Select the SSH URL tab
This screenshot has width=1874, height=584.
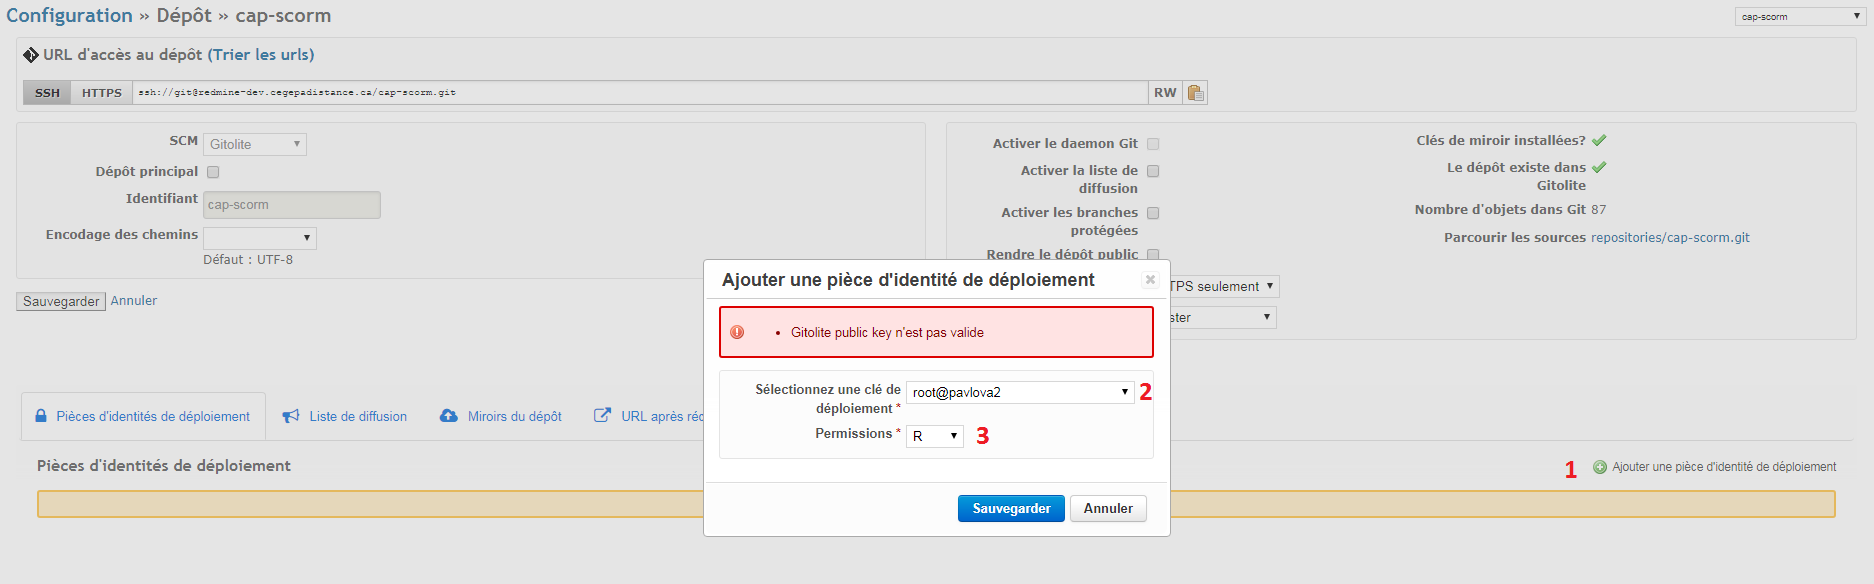47,93
